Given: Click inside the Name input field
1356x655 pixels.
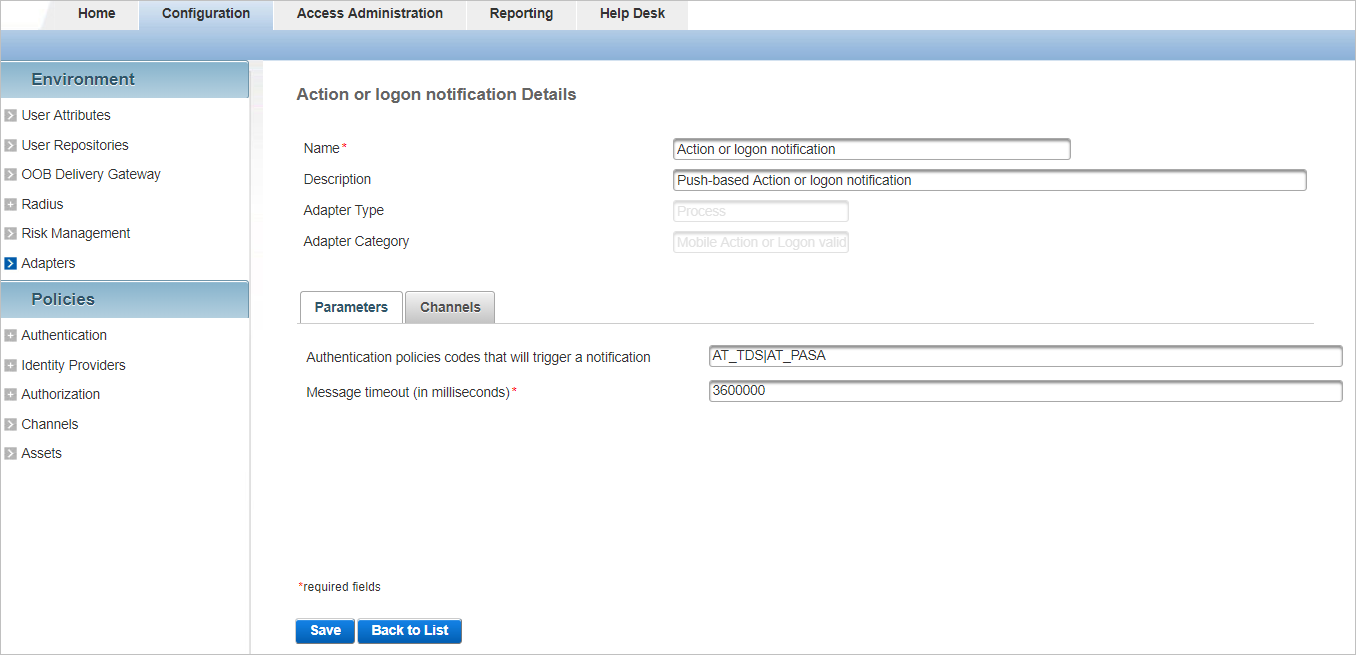Looking at the screenshot, I should point(870,148).
